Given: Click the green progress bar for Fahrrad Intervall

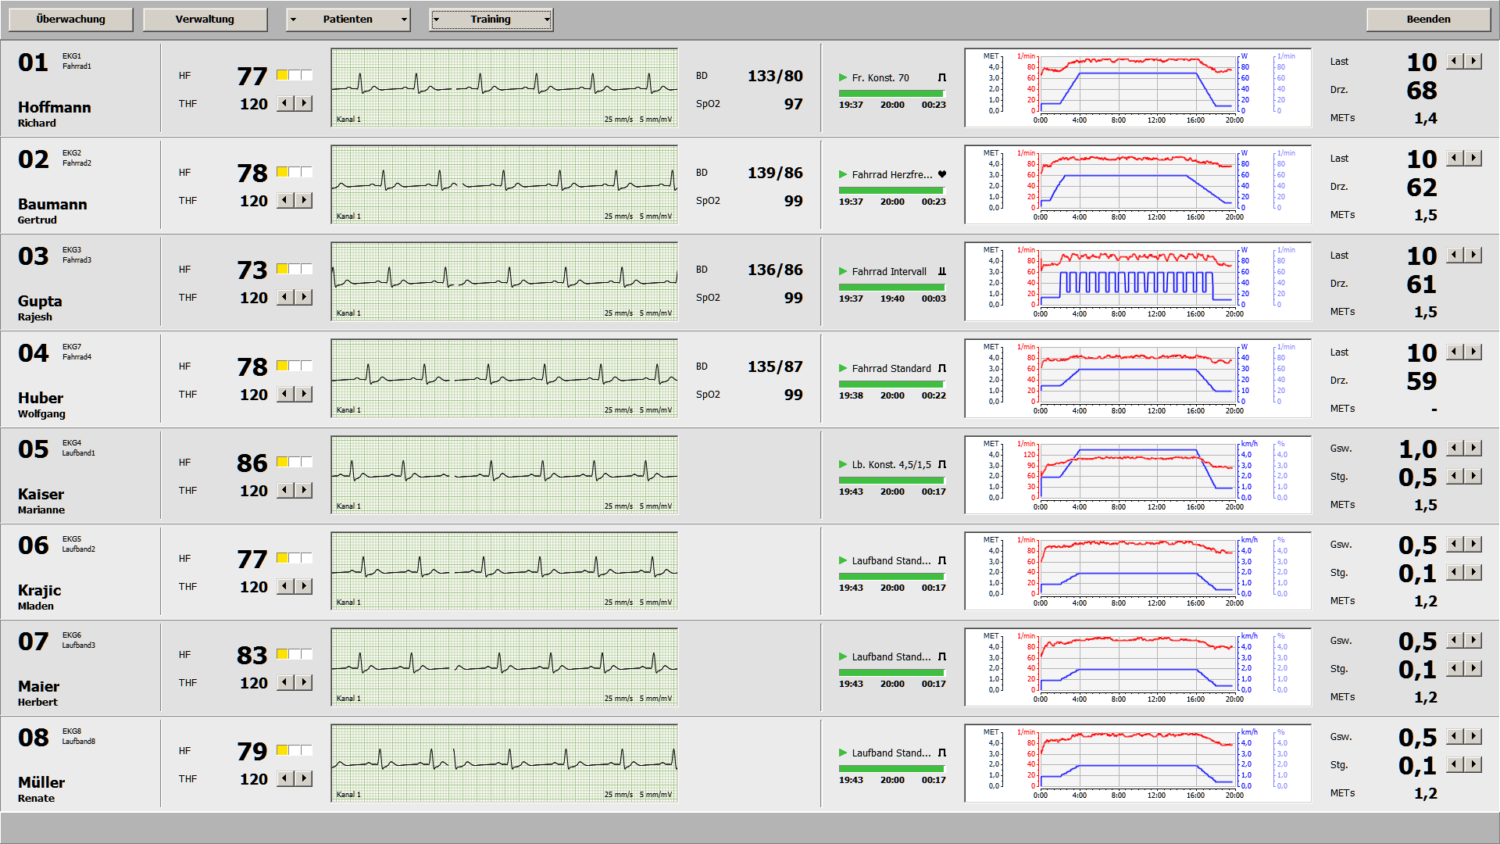Looking at the screenshot, I should [x=891, y=287].
